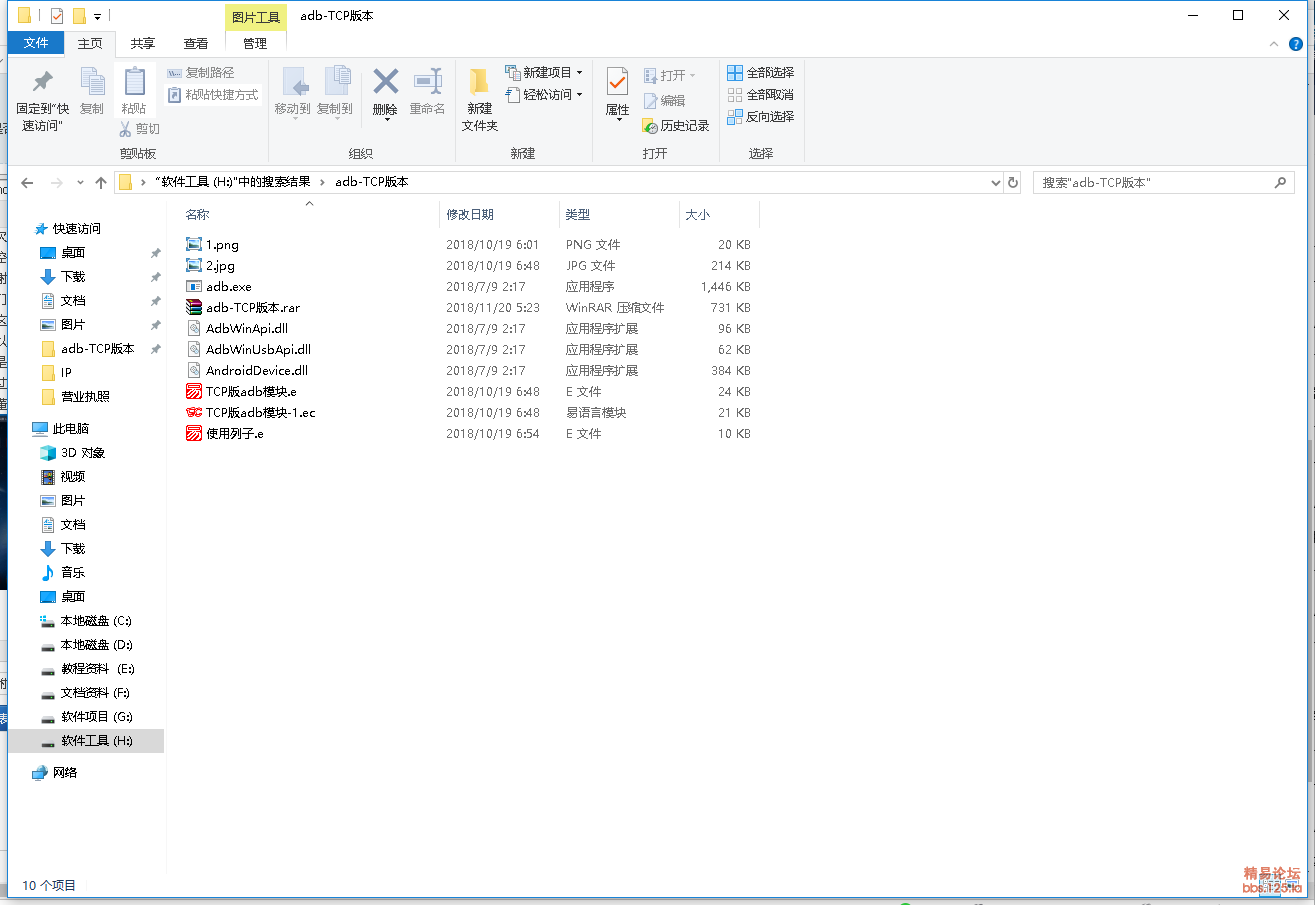Viewport: 1315px width, 905px height.
Task: Click the Refresh button beside address bar
Action: 1013,183
